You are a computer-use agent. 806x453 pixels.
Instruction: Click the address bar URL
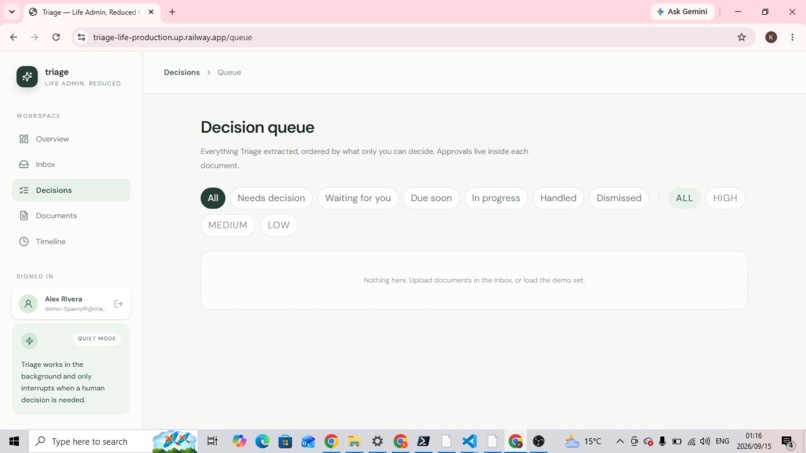tap(173, 37)
